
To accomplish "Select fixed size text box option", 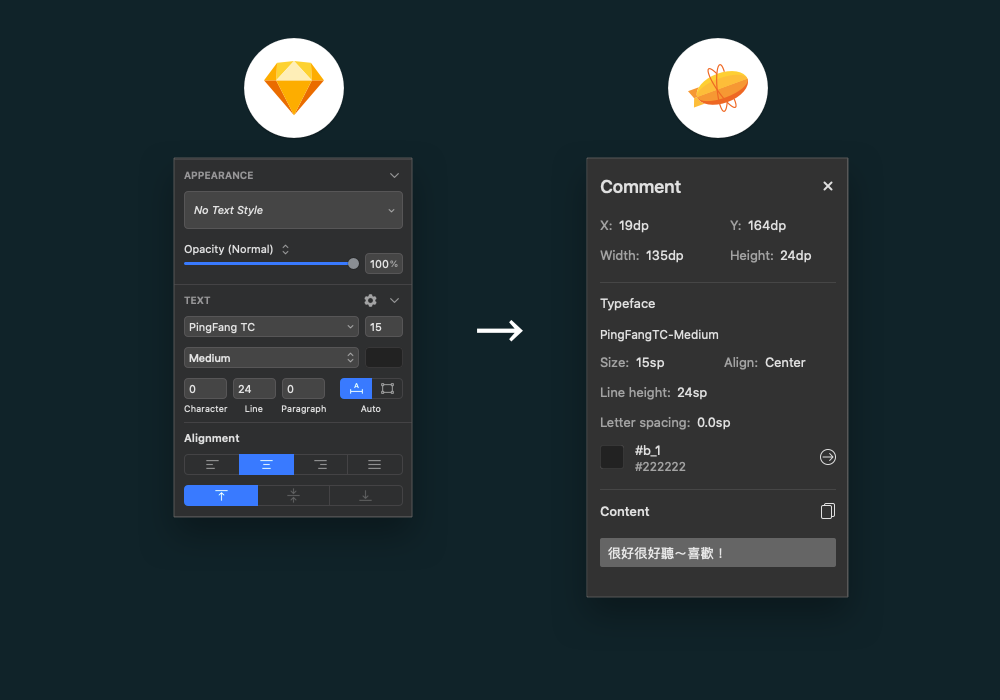I will 387,389.
